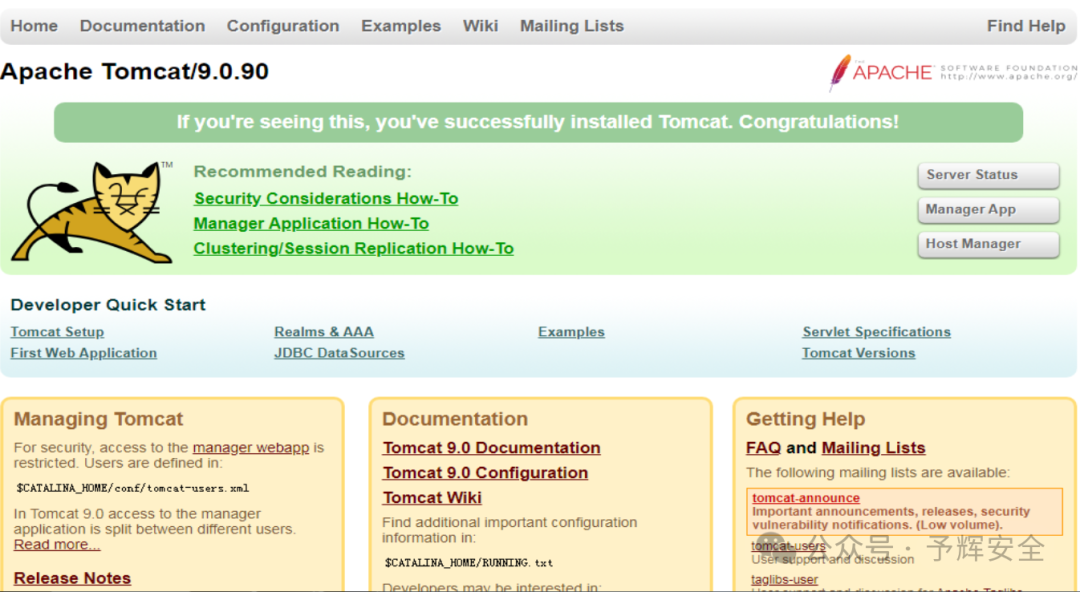Open Clustering/Session Replication How-To link
Screen dimensions: 1080x592
point(353,248)
